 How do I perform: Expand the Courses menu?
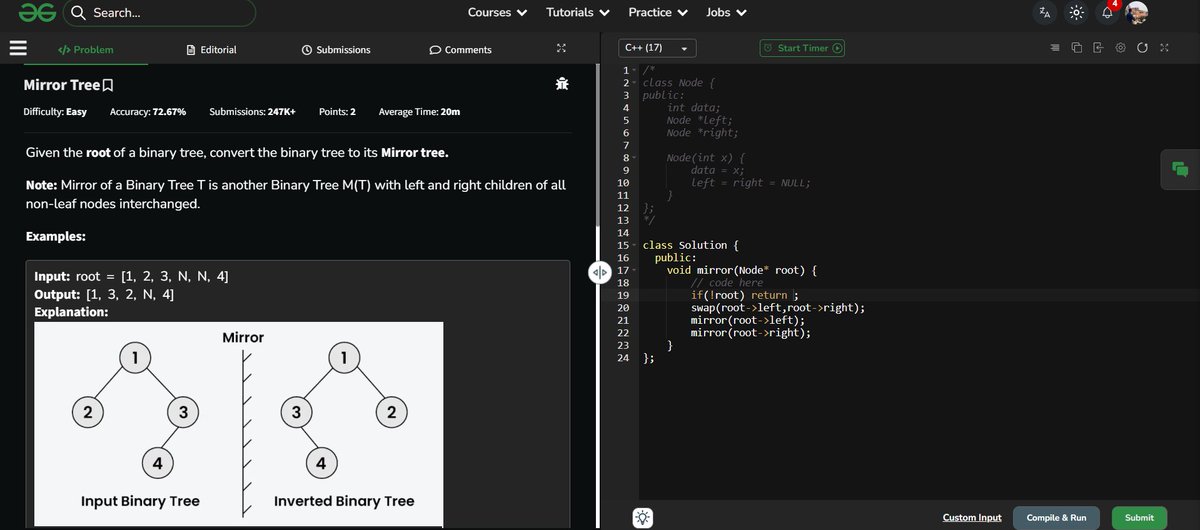pyautogui.click(x=496, y=13)
